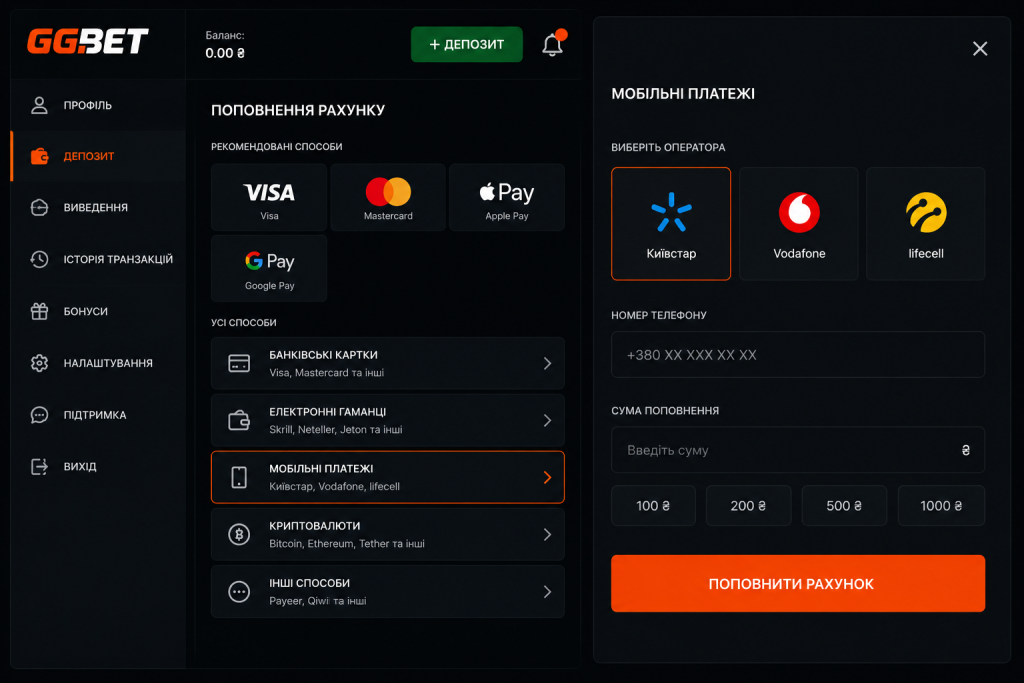Click the Bitcoin icon in КРИПТОВАЛЮТИ row
Screen dimensions: 1024x683
pyautogui.click(x=239, y=534)
